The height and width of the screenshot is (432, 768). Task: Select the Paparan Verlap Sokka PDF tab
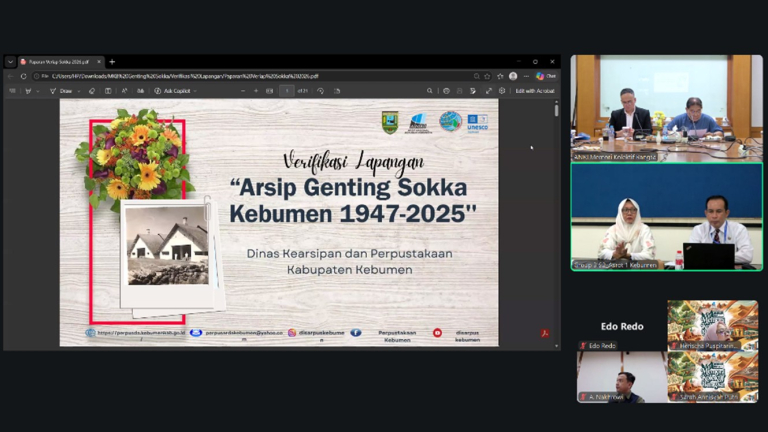[x=61, y=62]
